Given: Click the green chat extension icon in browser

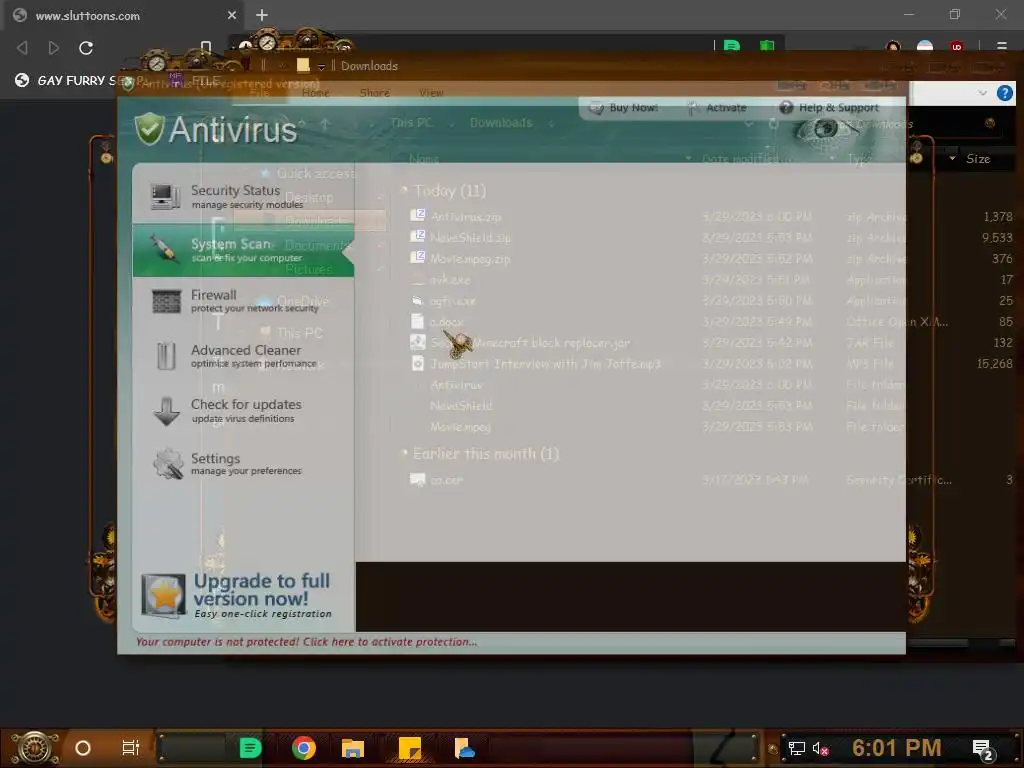Looking at the screenshot, I should coord(731,46).
